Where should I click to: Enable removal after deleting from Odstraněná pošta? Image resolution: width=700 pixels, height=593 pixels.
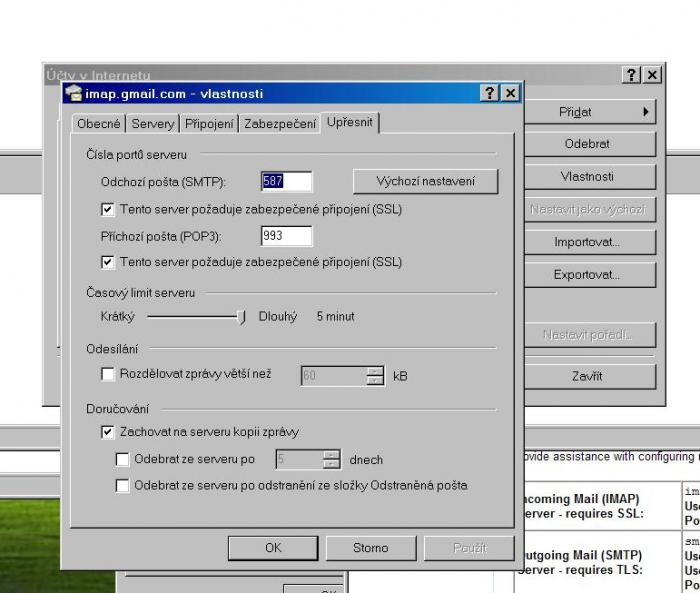(122, 486)
